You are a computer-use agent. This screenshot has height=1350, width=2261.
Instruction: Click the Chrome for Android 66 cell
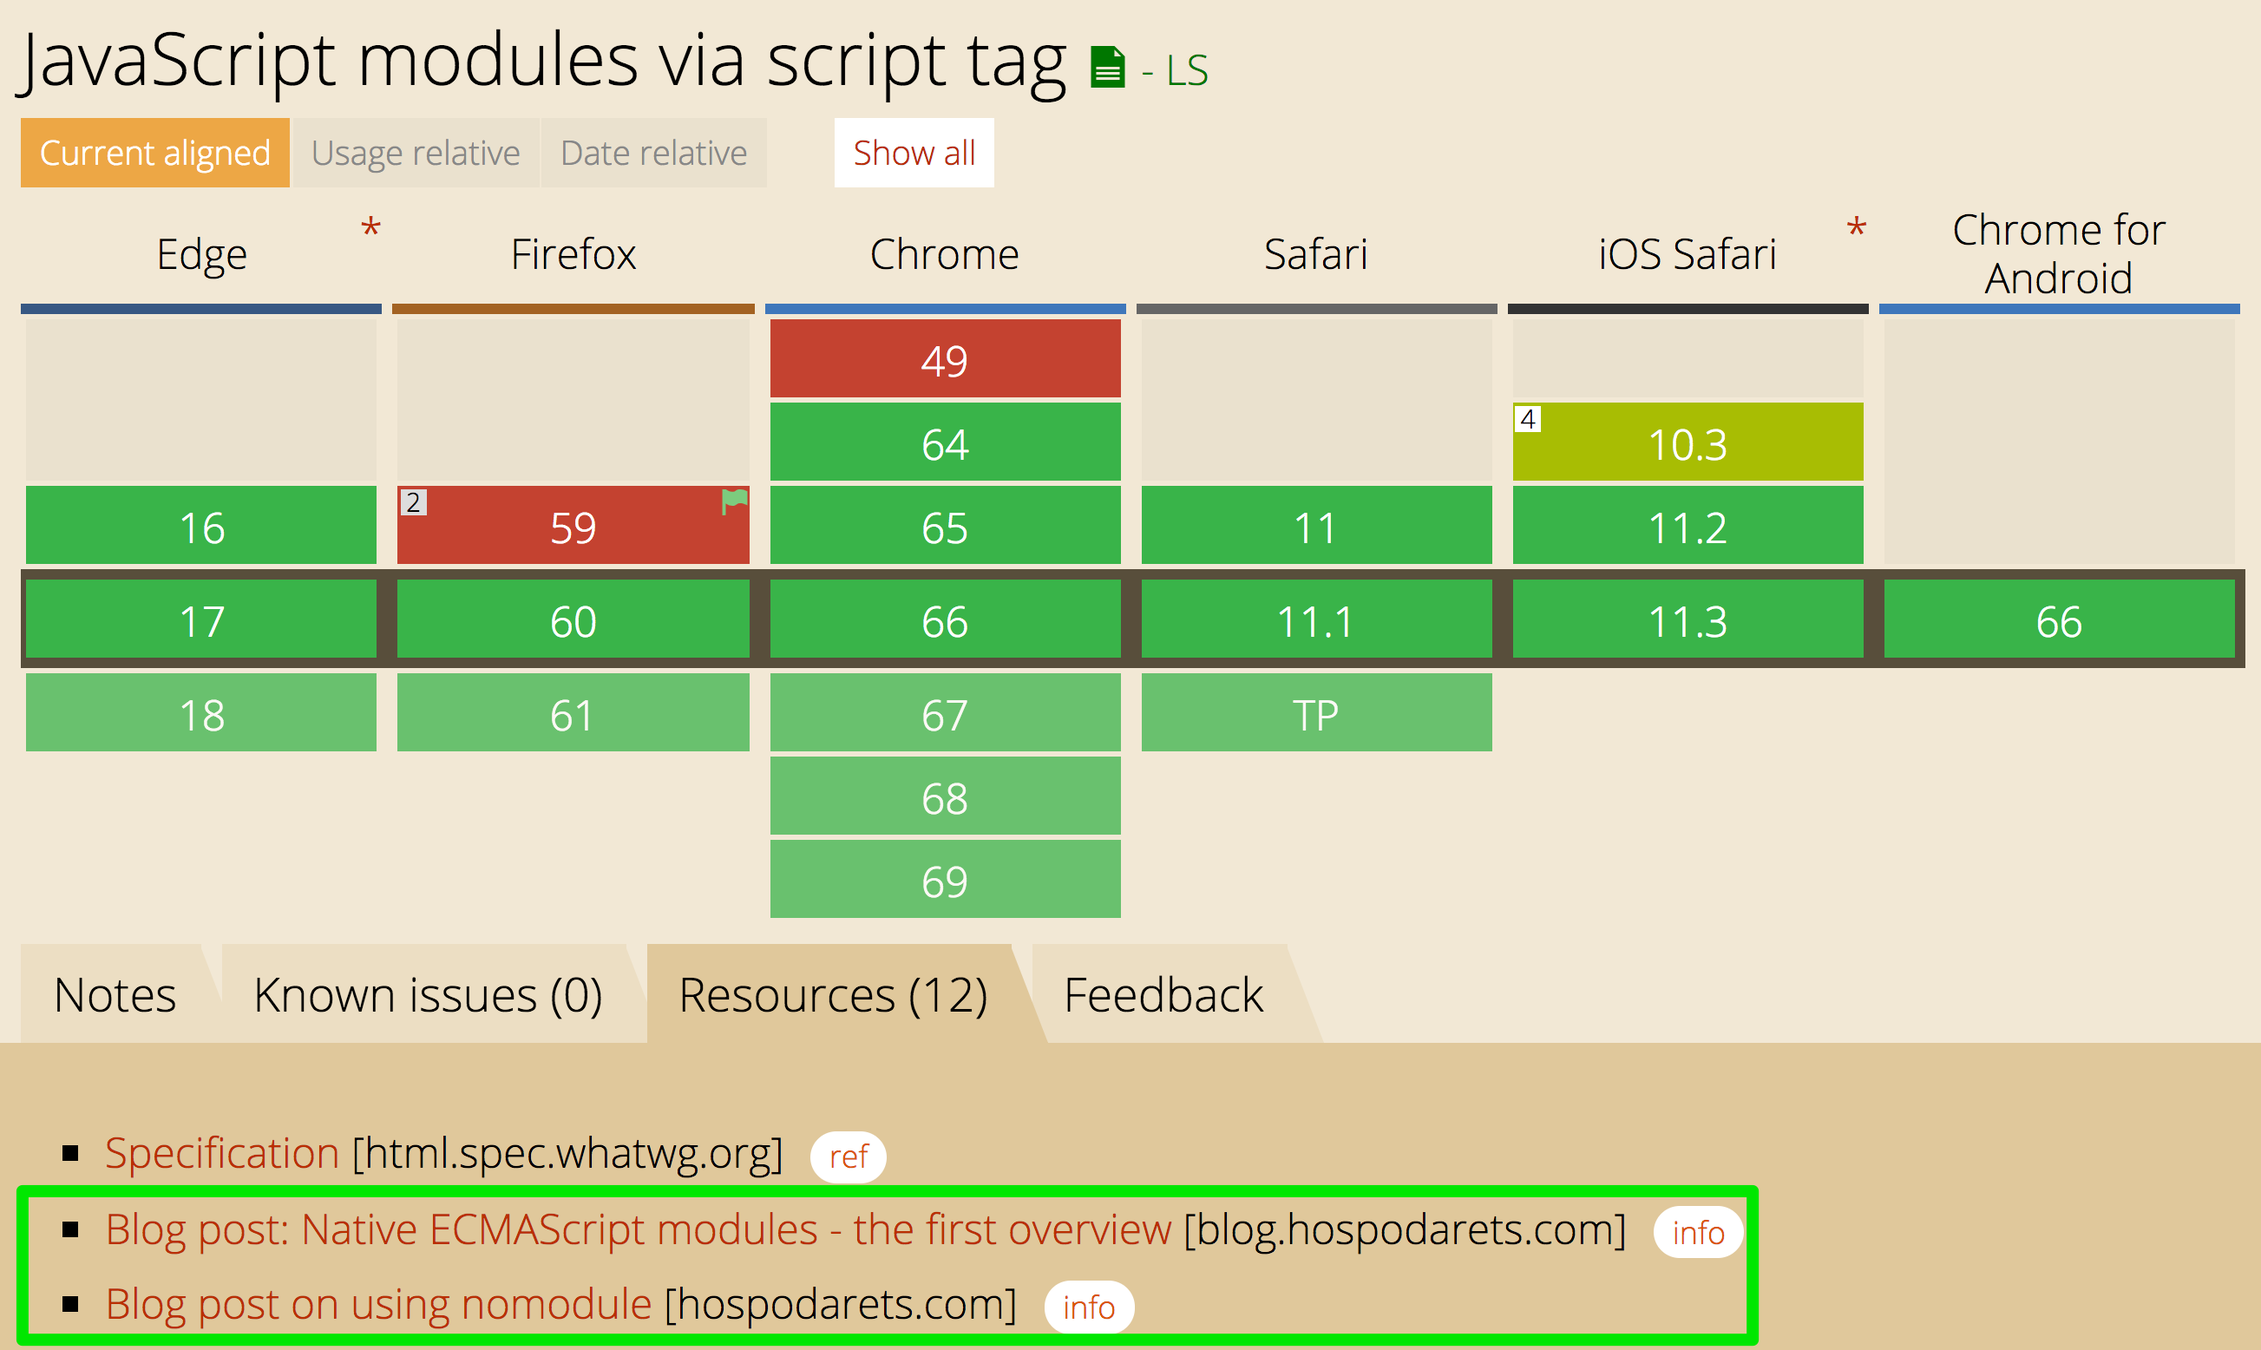(x=2058, y=620)
